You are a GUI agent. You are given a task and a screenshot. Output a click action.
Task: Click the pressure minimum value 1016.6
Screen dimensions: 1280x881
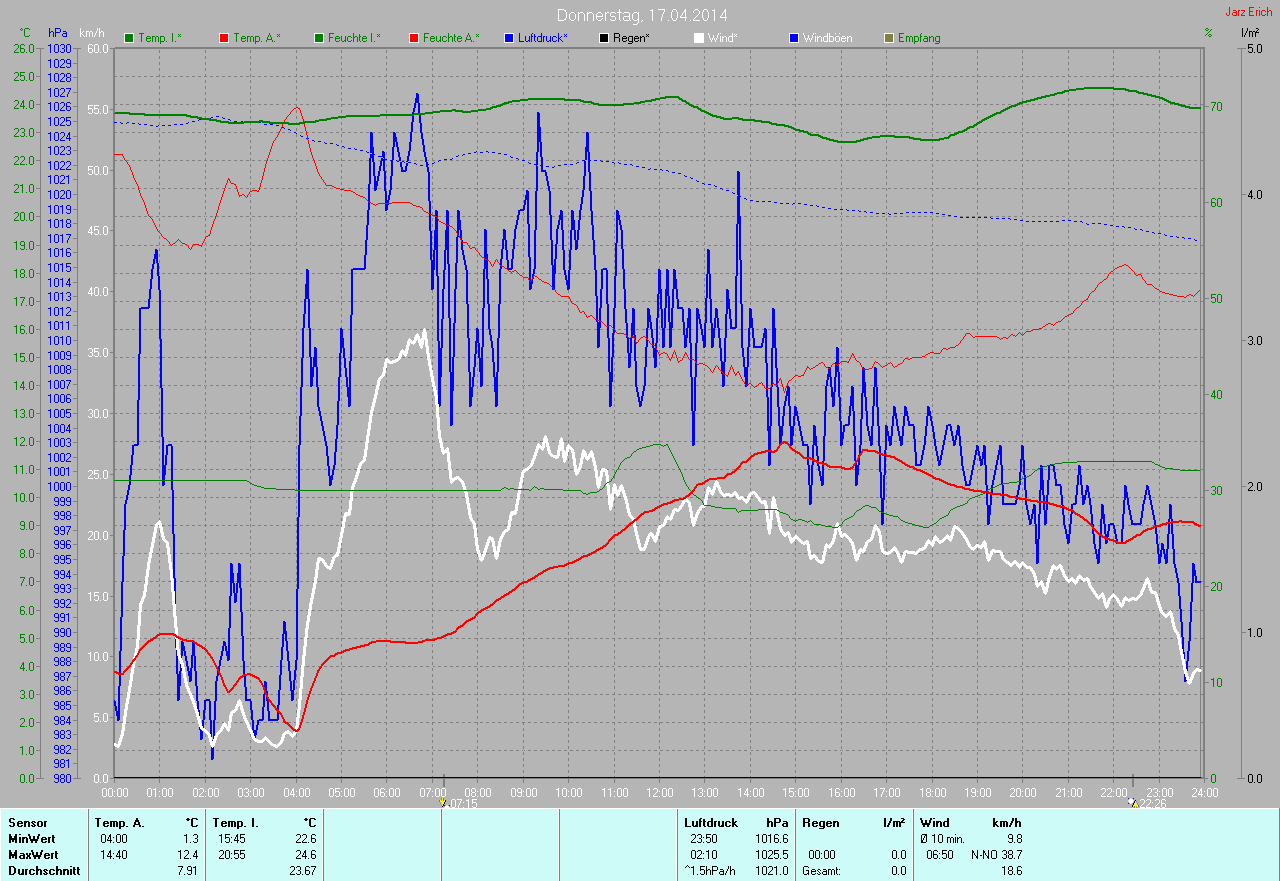772,838
